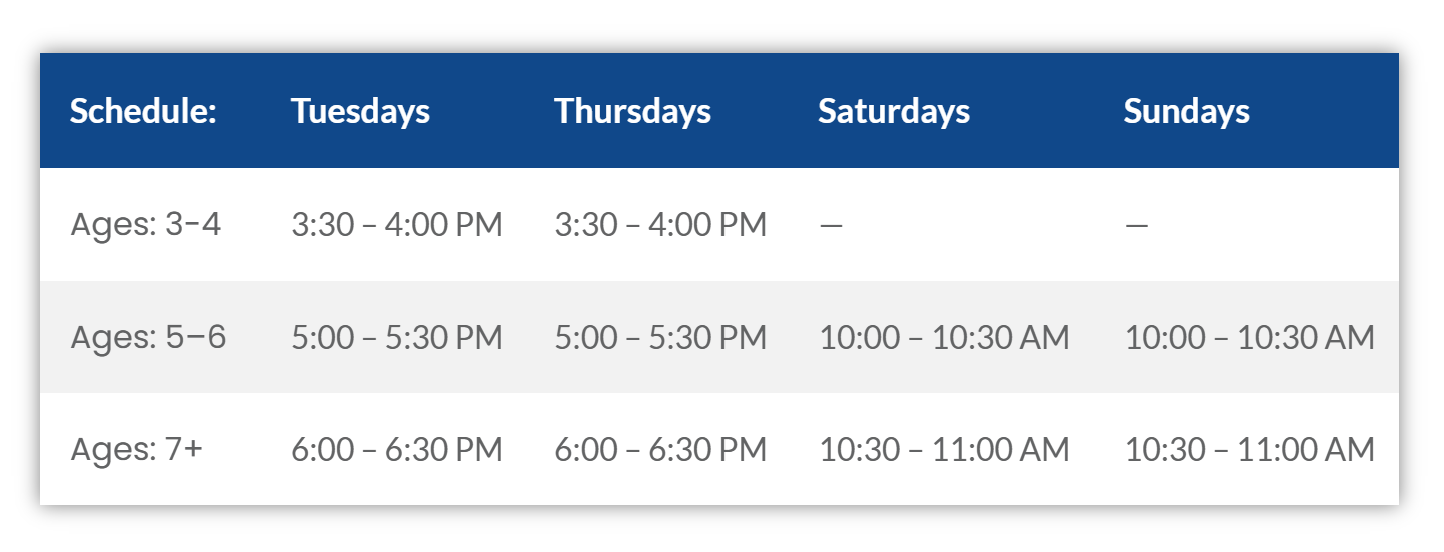Choose Sunday 10:00 – 10:30 AM slot
This screenshot has height=552, width=1444.
click(x=1249, y=338)
